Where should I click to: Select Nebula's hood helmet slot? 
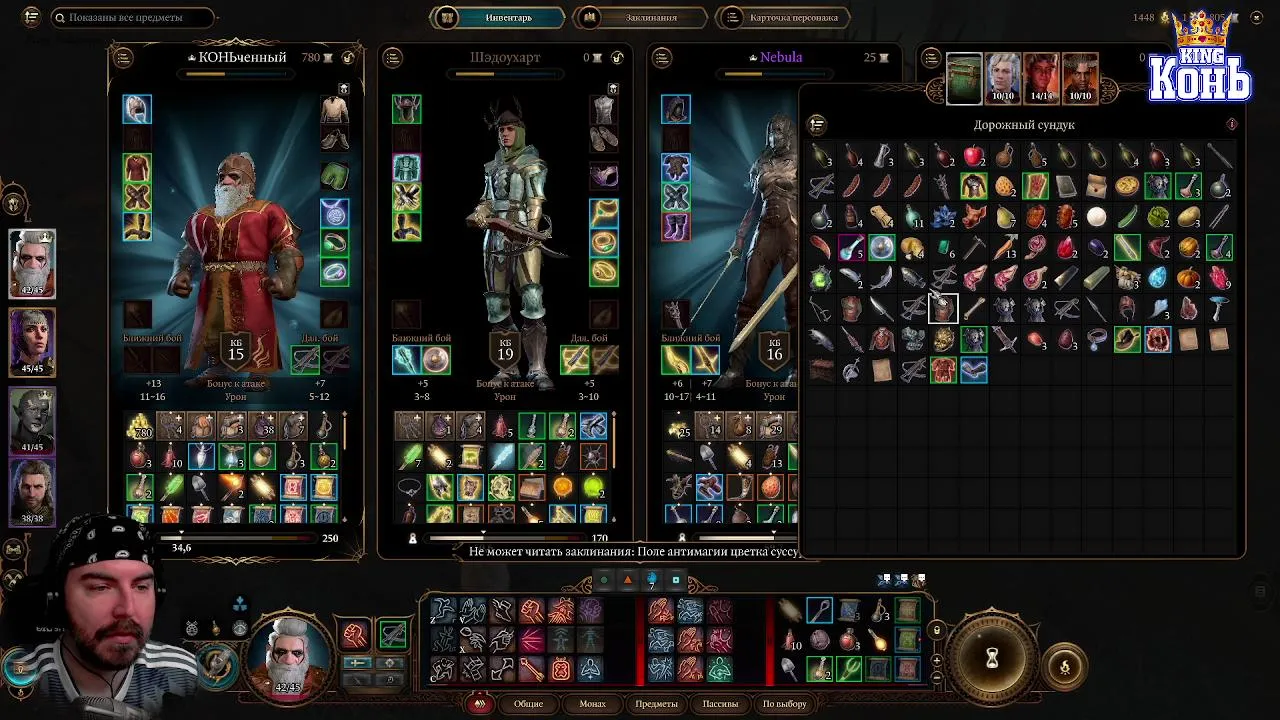(x=675, y=109)
